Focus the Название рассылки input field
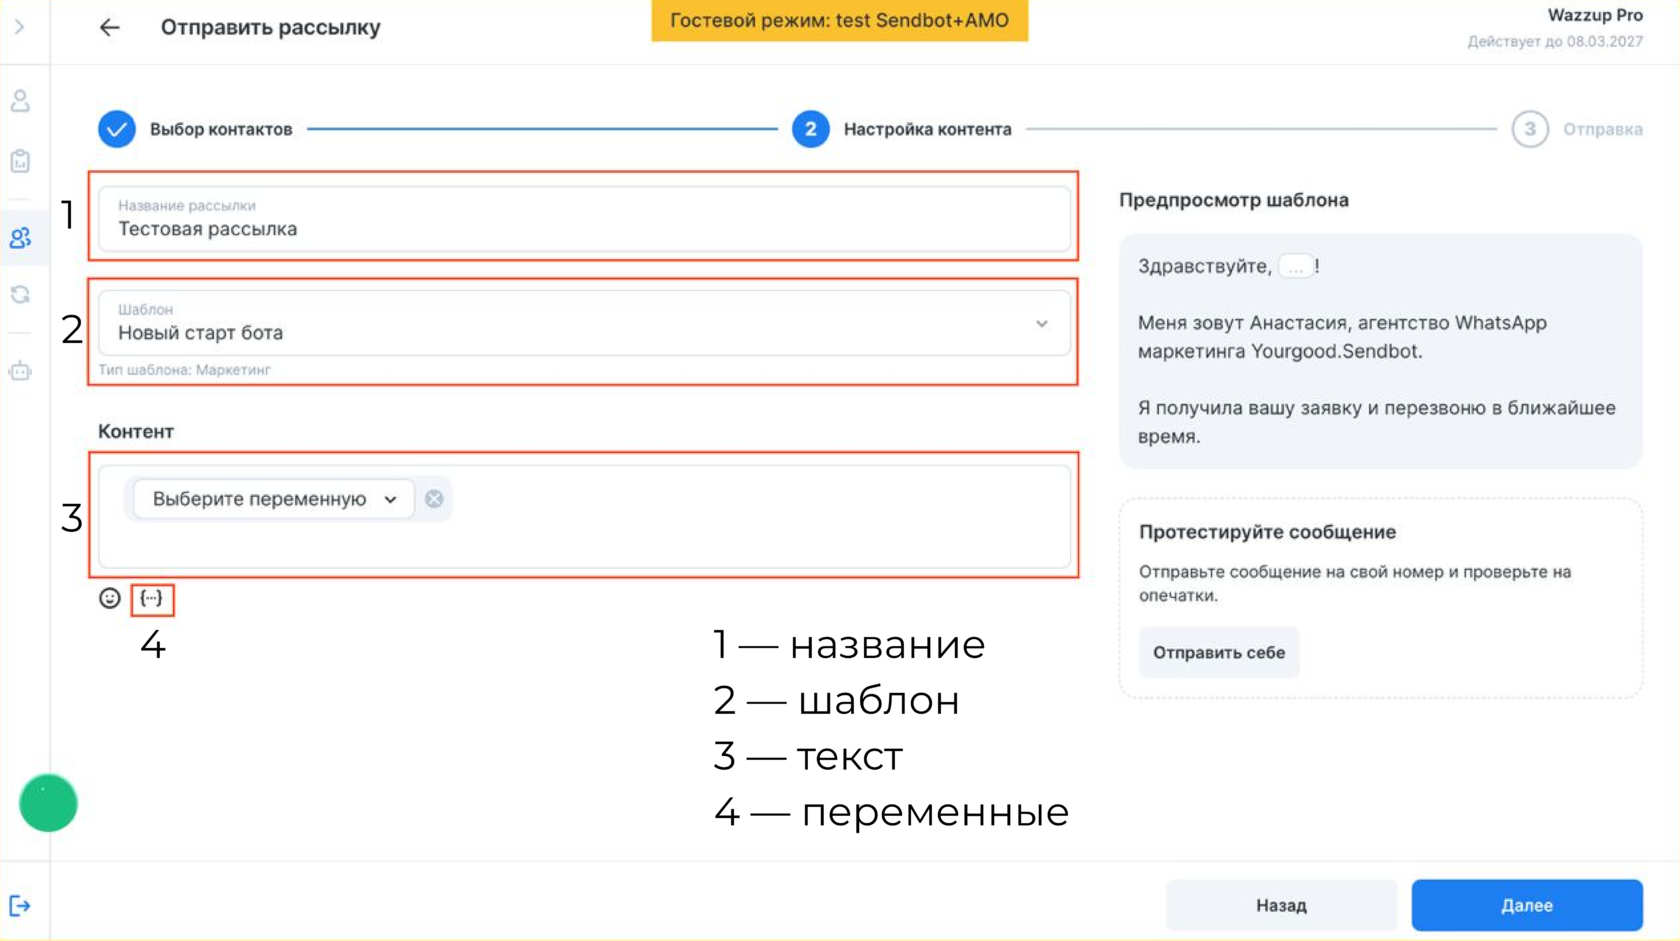This screenshot has height=941, width=1680. [584, 218]
